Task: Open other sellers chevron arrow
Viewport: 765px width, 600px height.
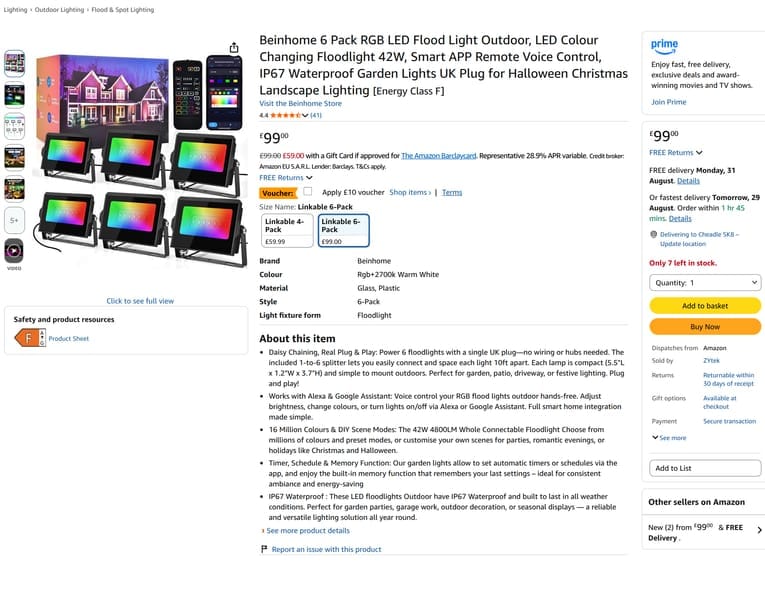Action: (759, 530)
